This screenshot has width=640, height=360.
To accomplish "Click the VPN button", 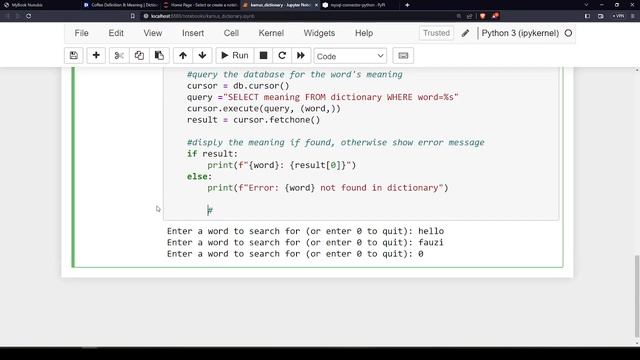I will [x=618, y=16].
